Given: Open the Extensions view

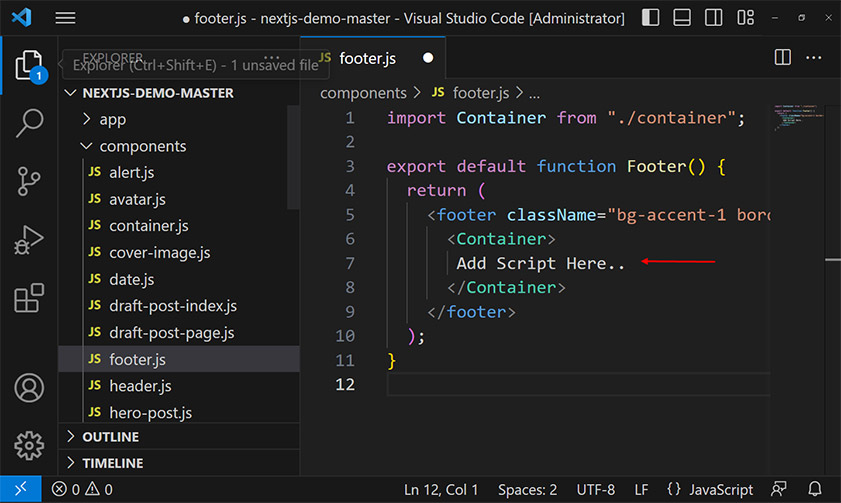Looking at the screenshot, I should click(x=29, y=298).
